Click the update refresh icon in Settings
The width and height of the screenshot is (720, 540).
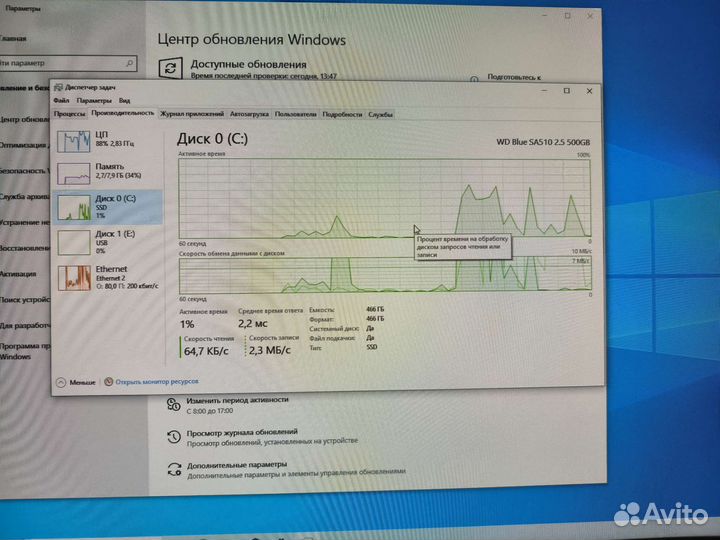(170, 69)
